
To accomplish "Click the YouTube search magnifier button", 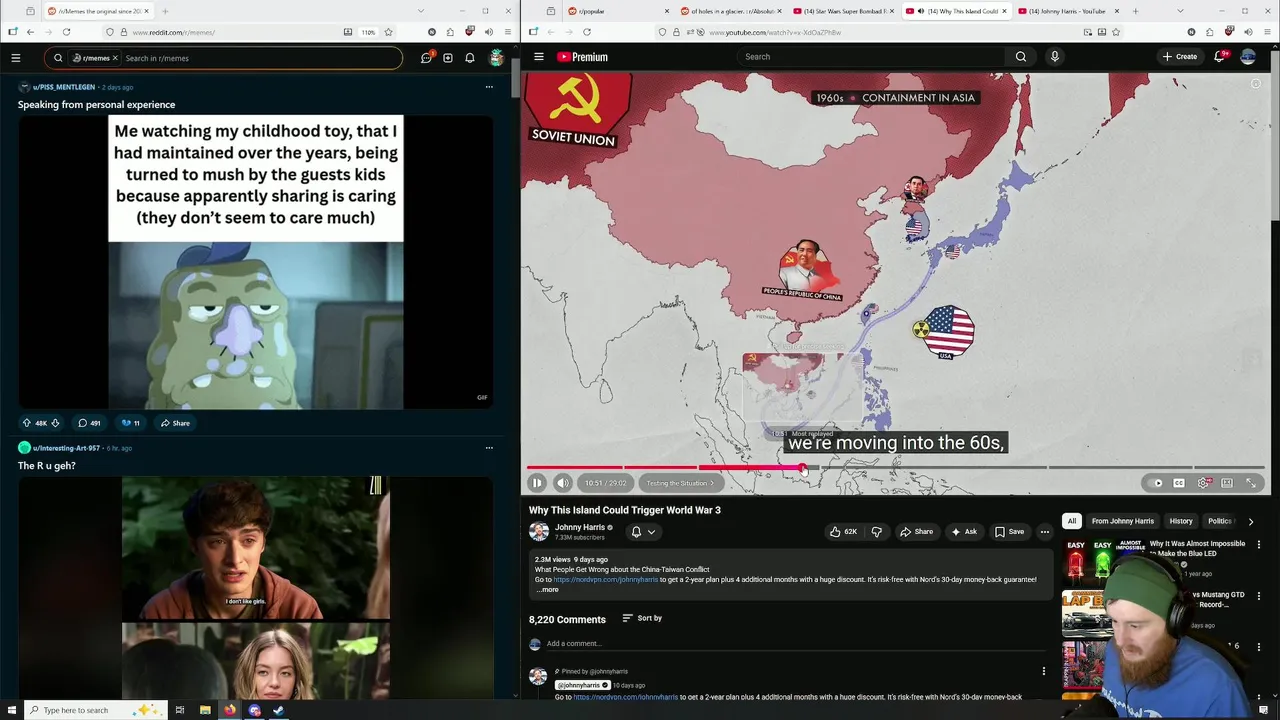I will tap(1021, 57).
